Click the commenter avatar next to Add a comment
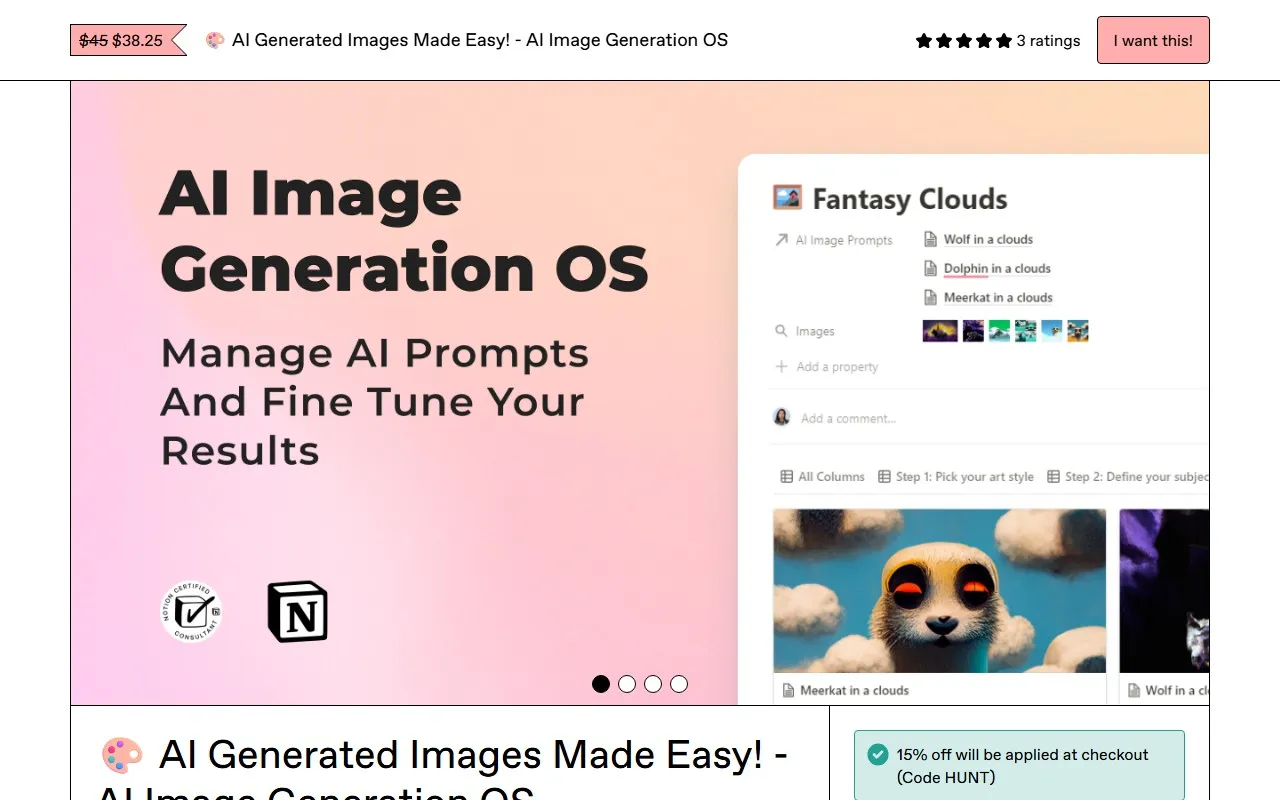The height and width of the screenshot is (800, 1280). (x=781, y=417)
